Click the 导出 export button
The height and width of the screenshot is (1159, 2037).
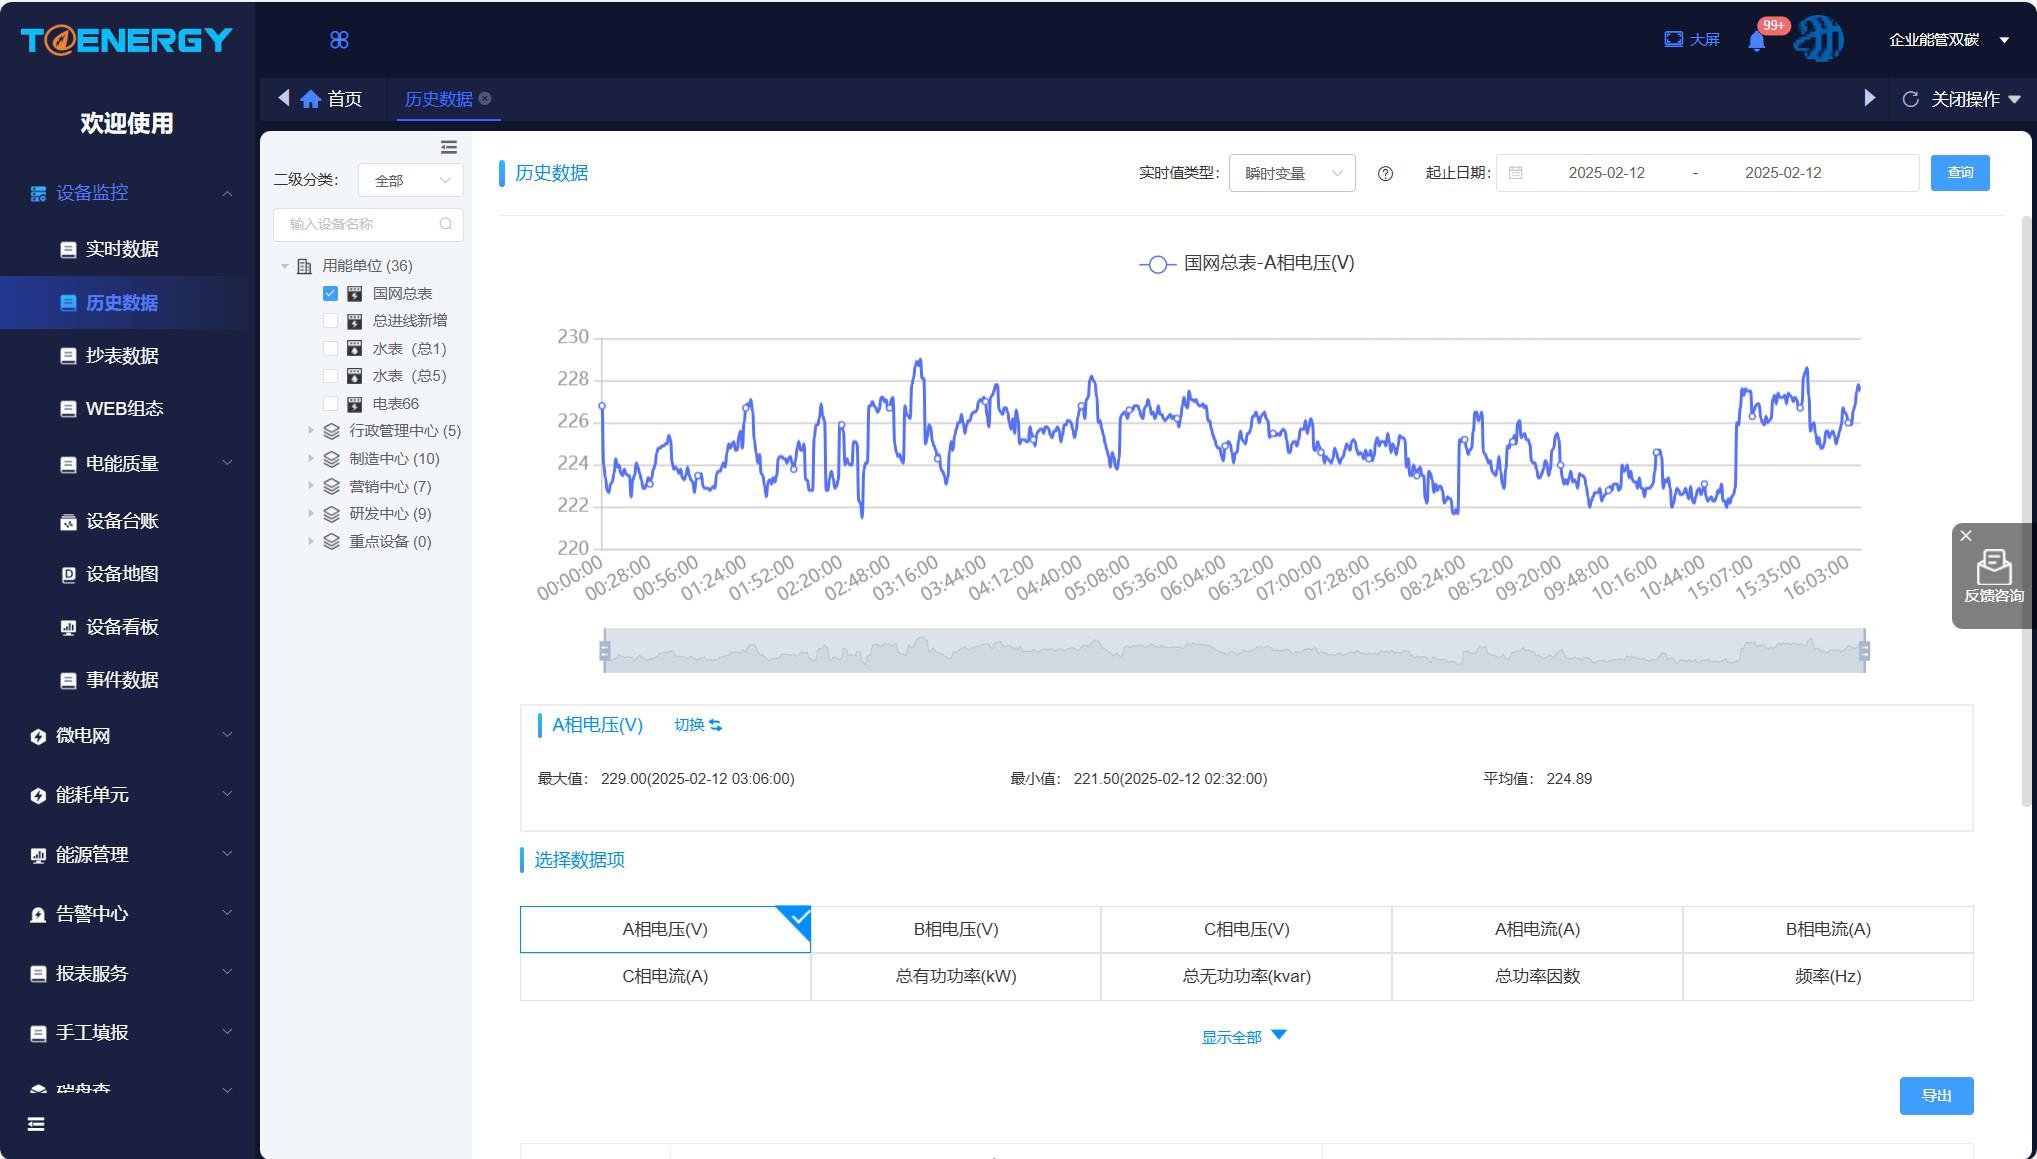coord(1935,1096)
